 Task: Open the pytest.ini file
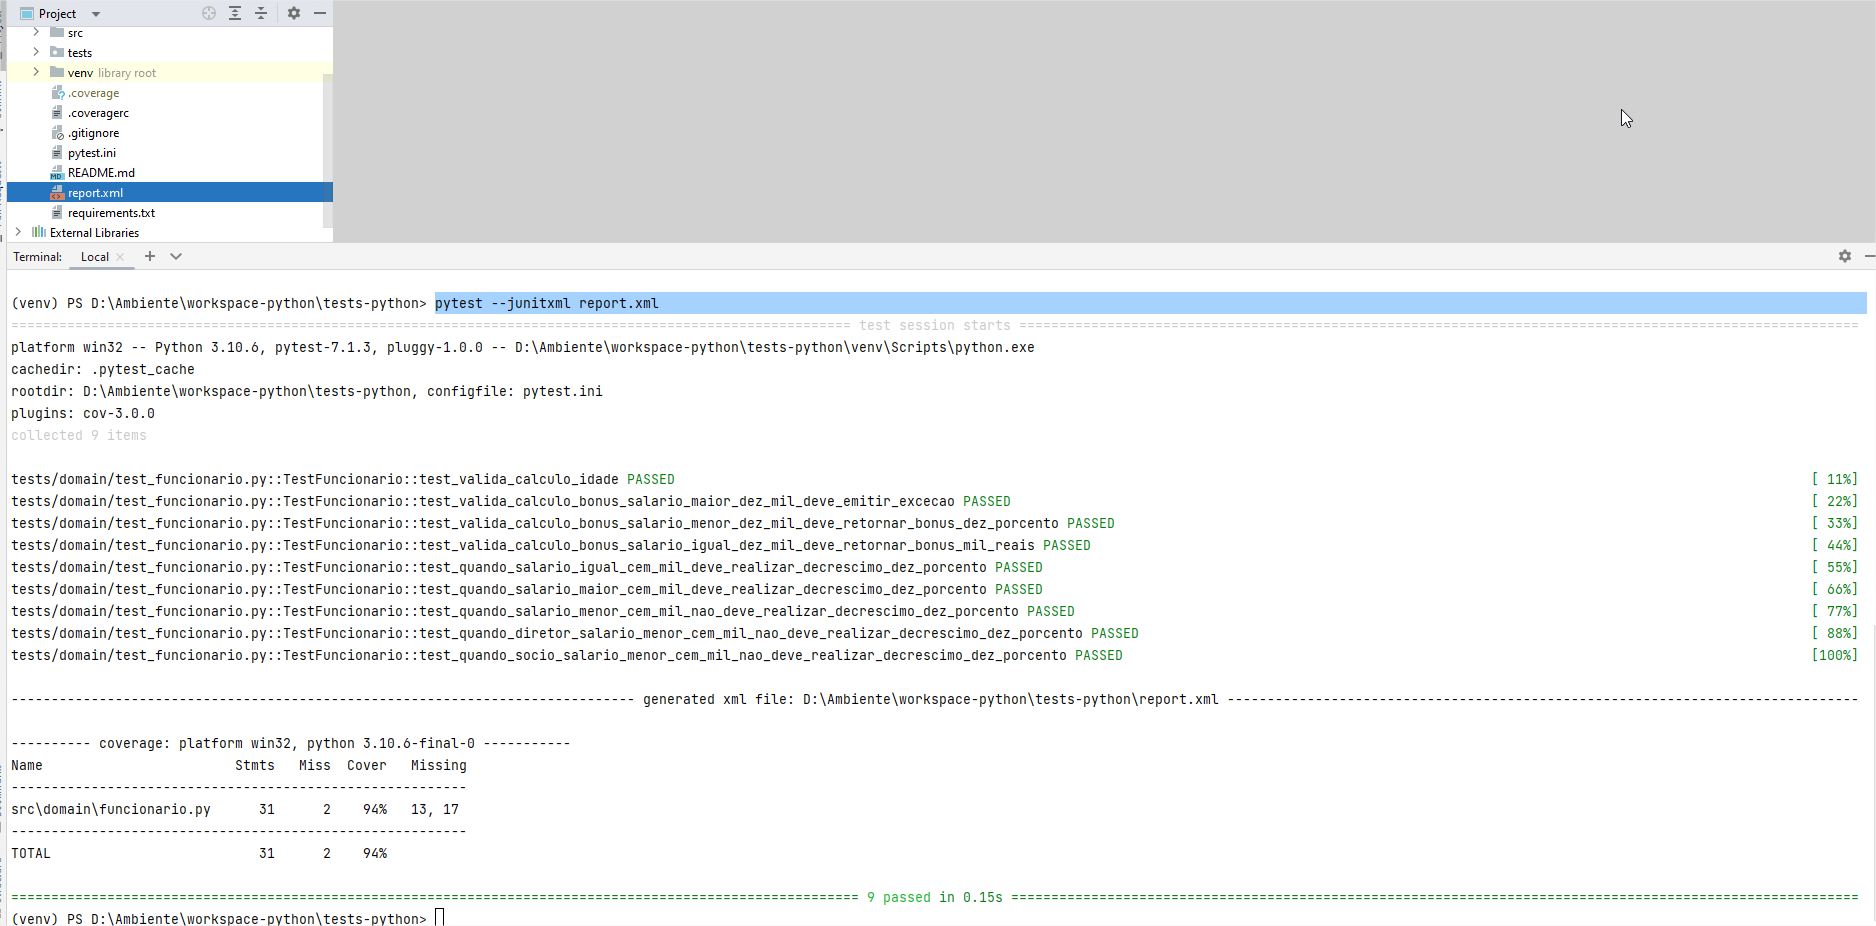click(x=92, y=152)
